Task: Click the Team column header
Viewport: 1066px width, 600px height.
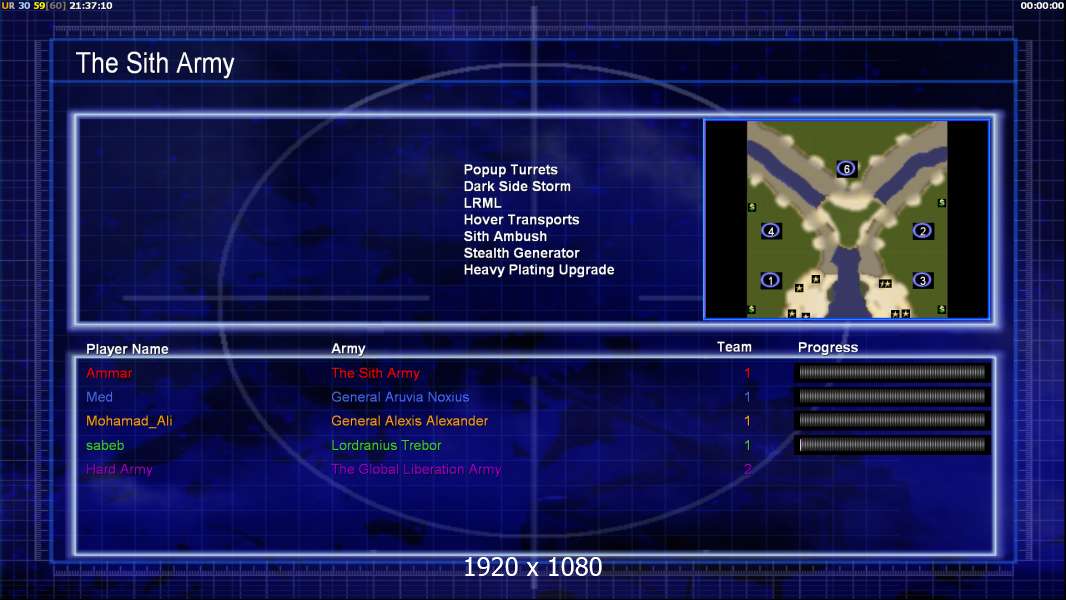Action: click(x=734, y=347)
